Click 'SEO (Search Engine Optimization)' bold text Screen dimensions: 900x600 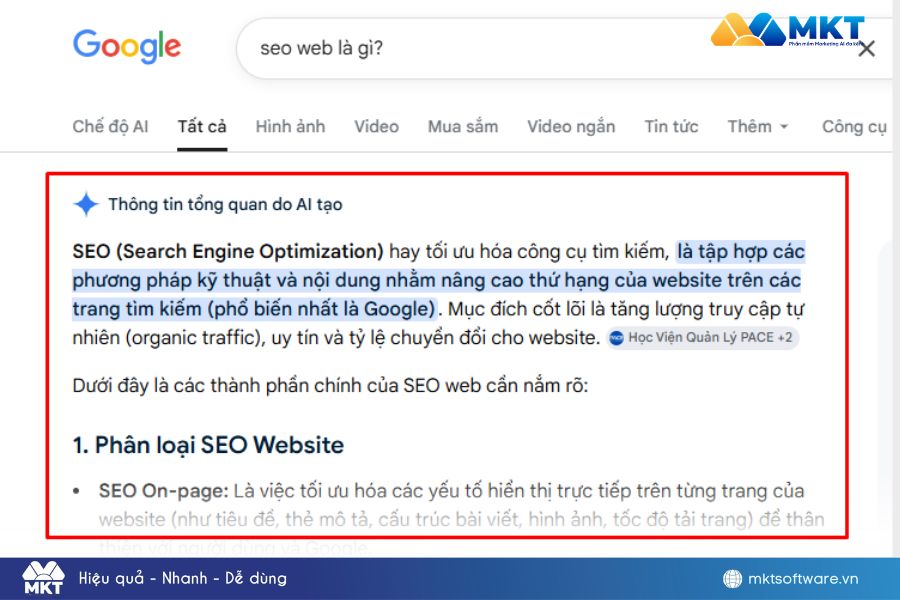[228, 251]
